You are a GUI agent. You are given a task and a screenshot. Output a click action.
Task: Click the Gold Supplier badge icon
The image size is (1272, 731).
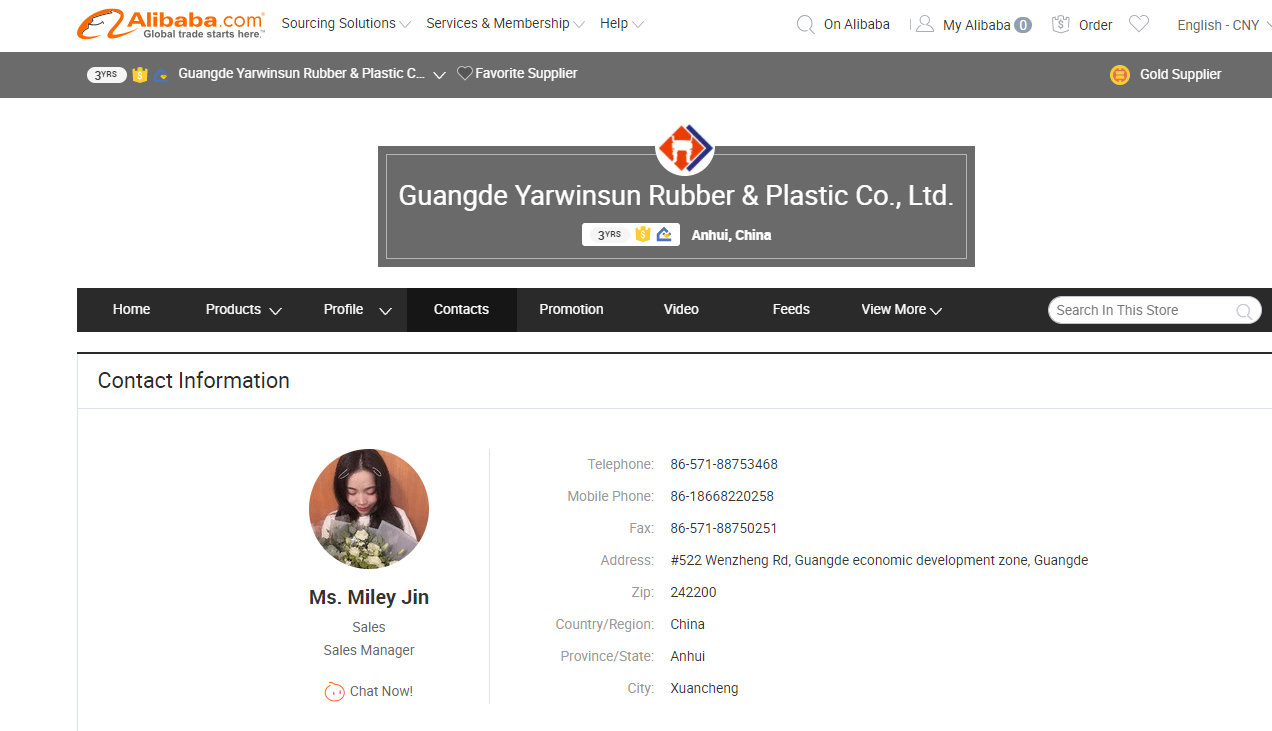[x=1120, y=74]
